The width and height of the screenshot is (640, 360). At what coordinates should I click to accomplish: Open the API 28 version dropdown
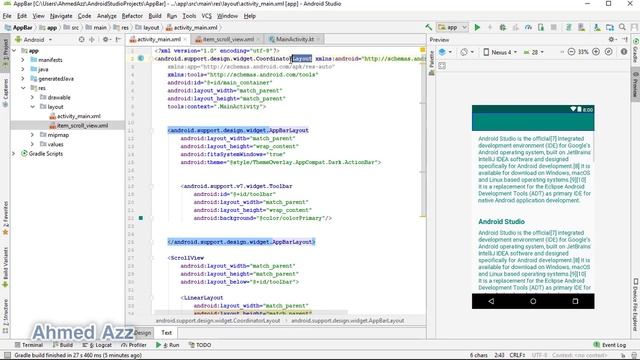tap(534, 52)
